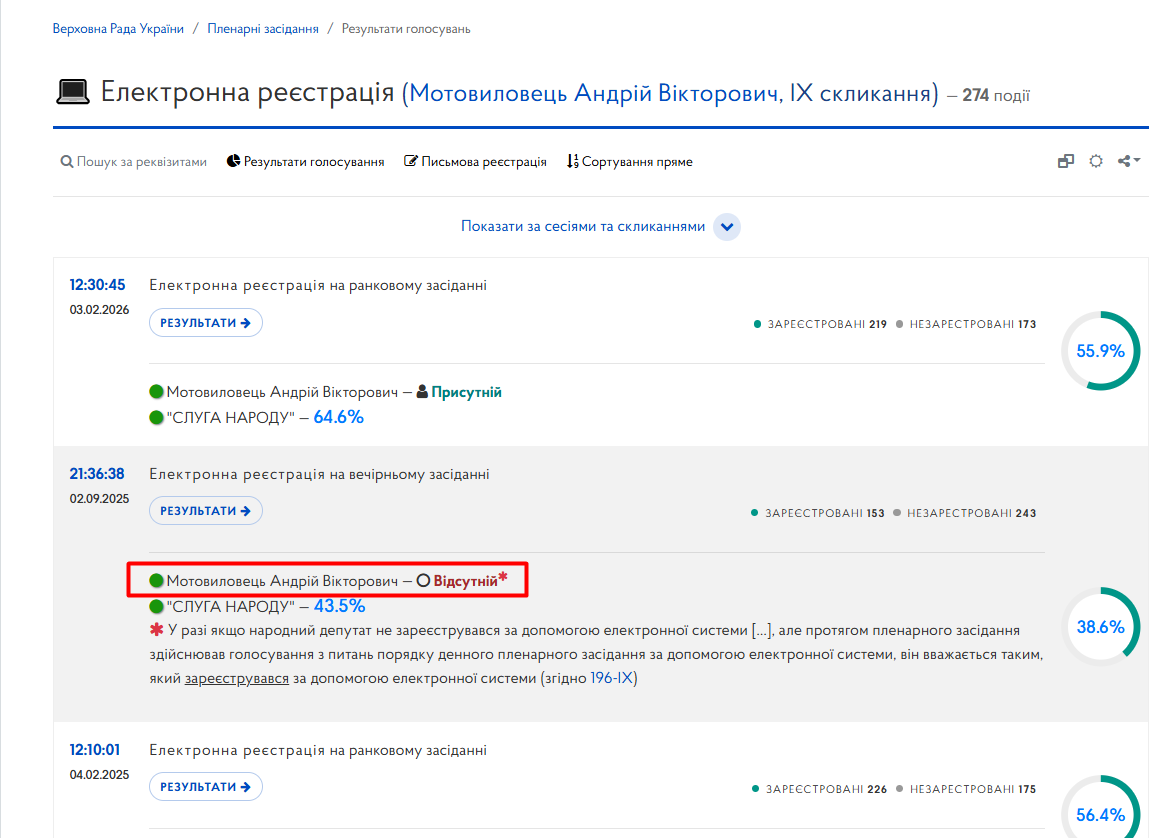Click 'НЕЗАРЕЄСТРОВАНІ 175' count

click(966, 789)
